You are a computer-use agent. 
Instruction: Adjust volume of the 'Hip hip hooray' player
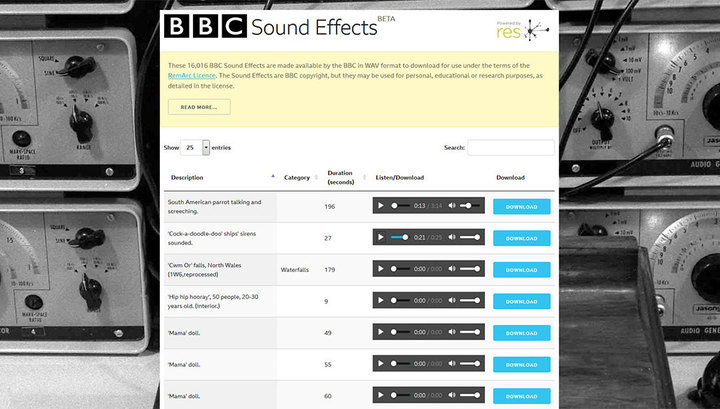[x=470, y=300]
